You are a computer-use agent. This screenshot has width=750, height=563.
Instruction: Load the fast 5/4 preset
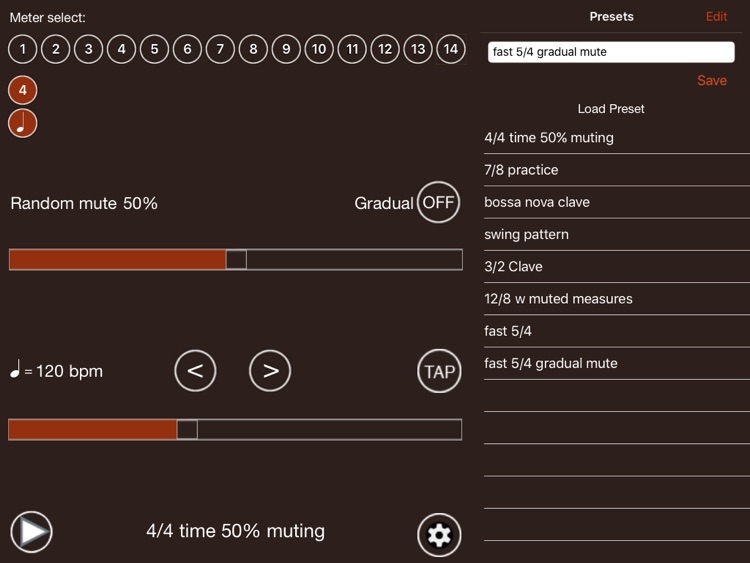[x=617, y=331]
